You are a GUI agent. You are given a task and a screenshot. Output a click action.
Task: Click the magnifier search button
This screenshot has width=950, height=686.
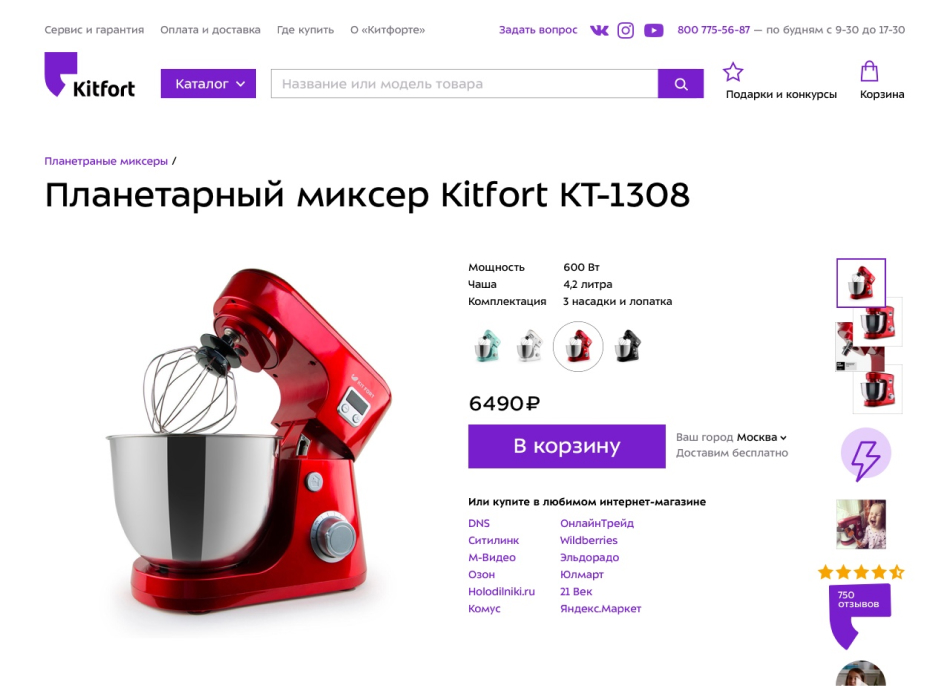pos(681,84)
